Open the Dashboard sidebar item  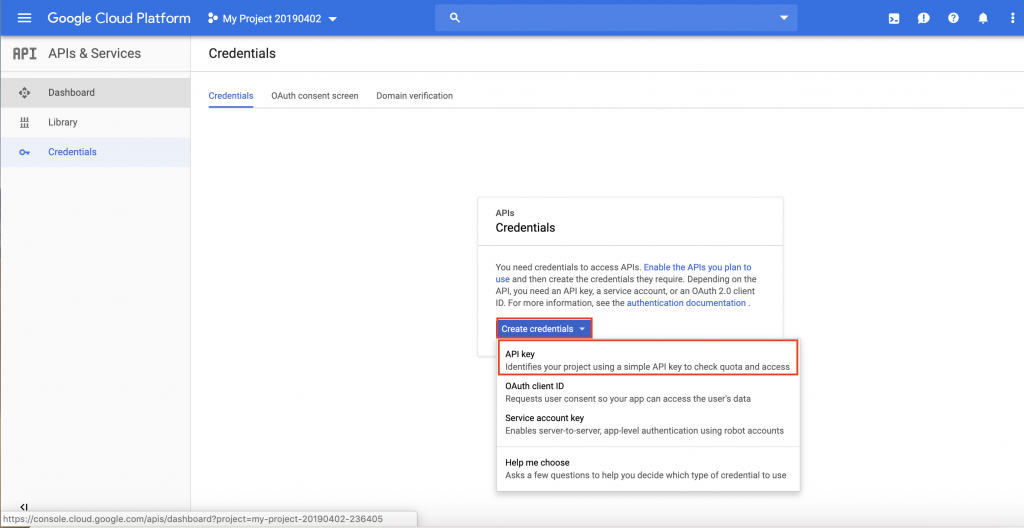(x=95, y=93)
